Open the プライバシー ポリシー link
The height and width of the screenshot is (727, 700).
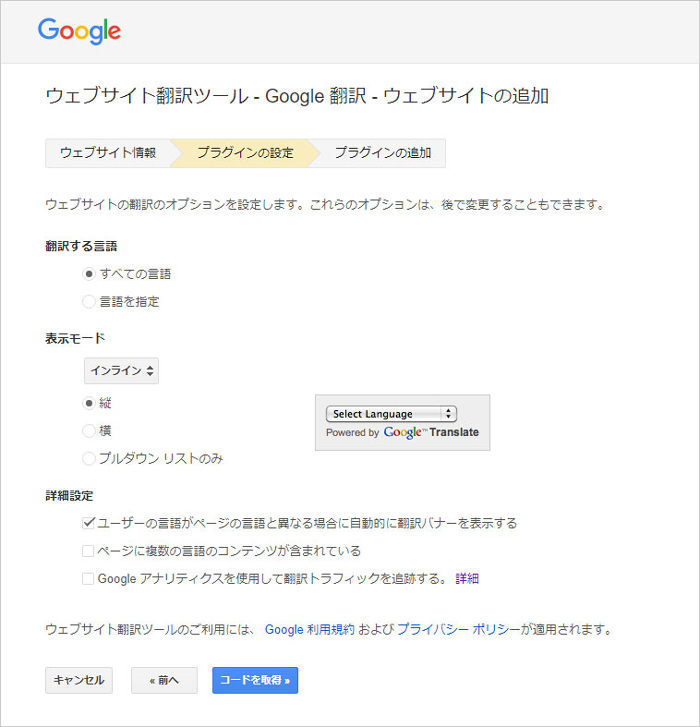point(459,630)
